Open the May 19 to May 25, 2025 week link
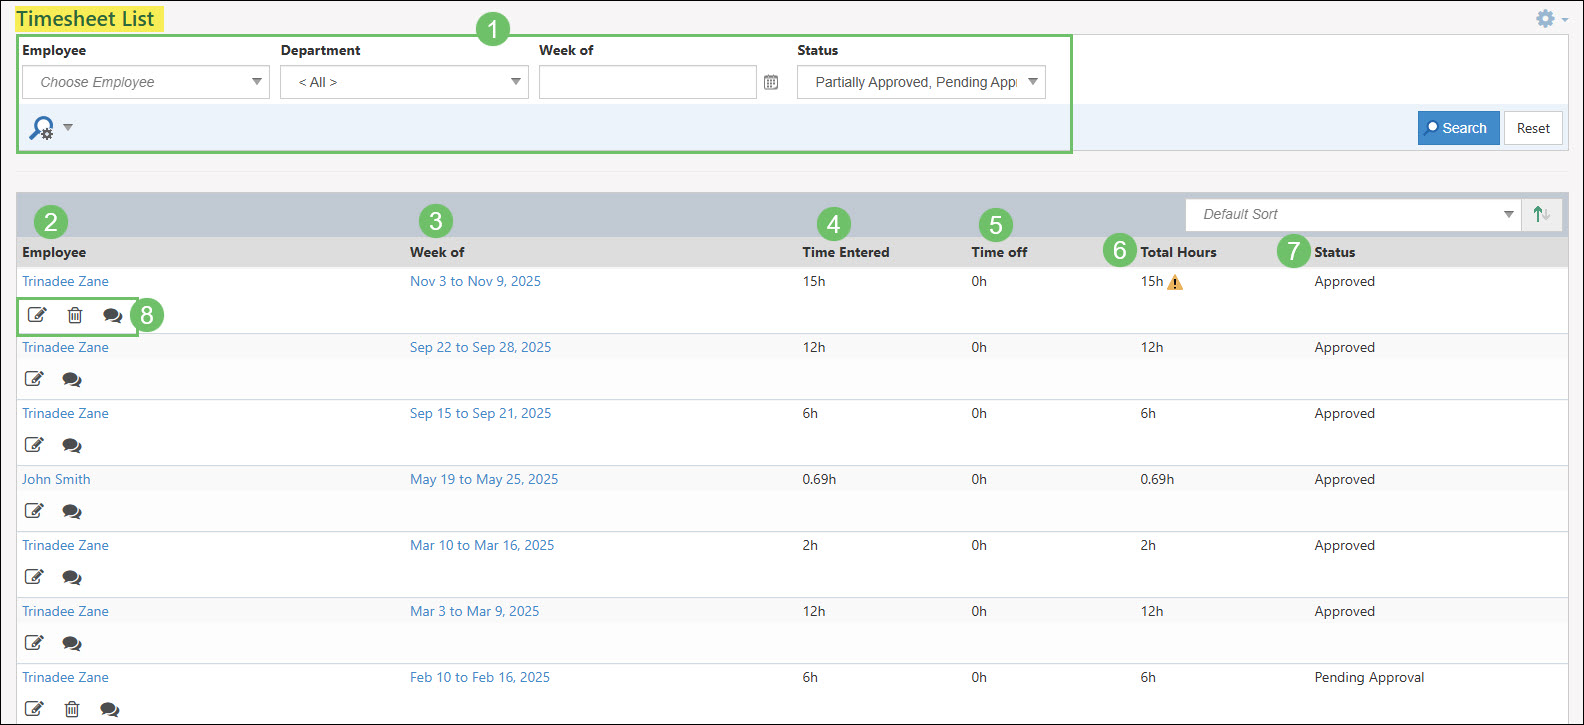 pos(484,479)
